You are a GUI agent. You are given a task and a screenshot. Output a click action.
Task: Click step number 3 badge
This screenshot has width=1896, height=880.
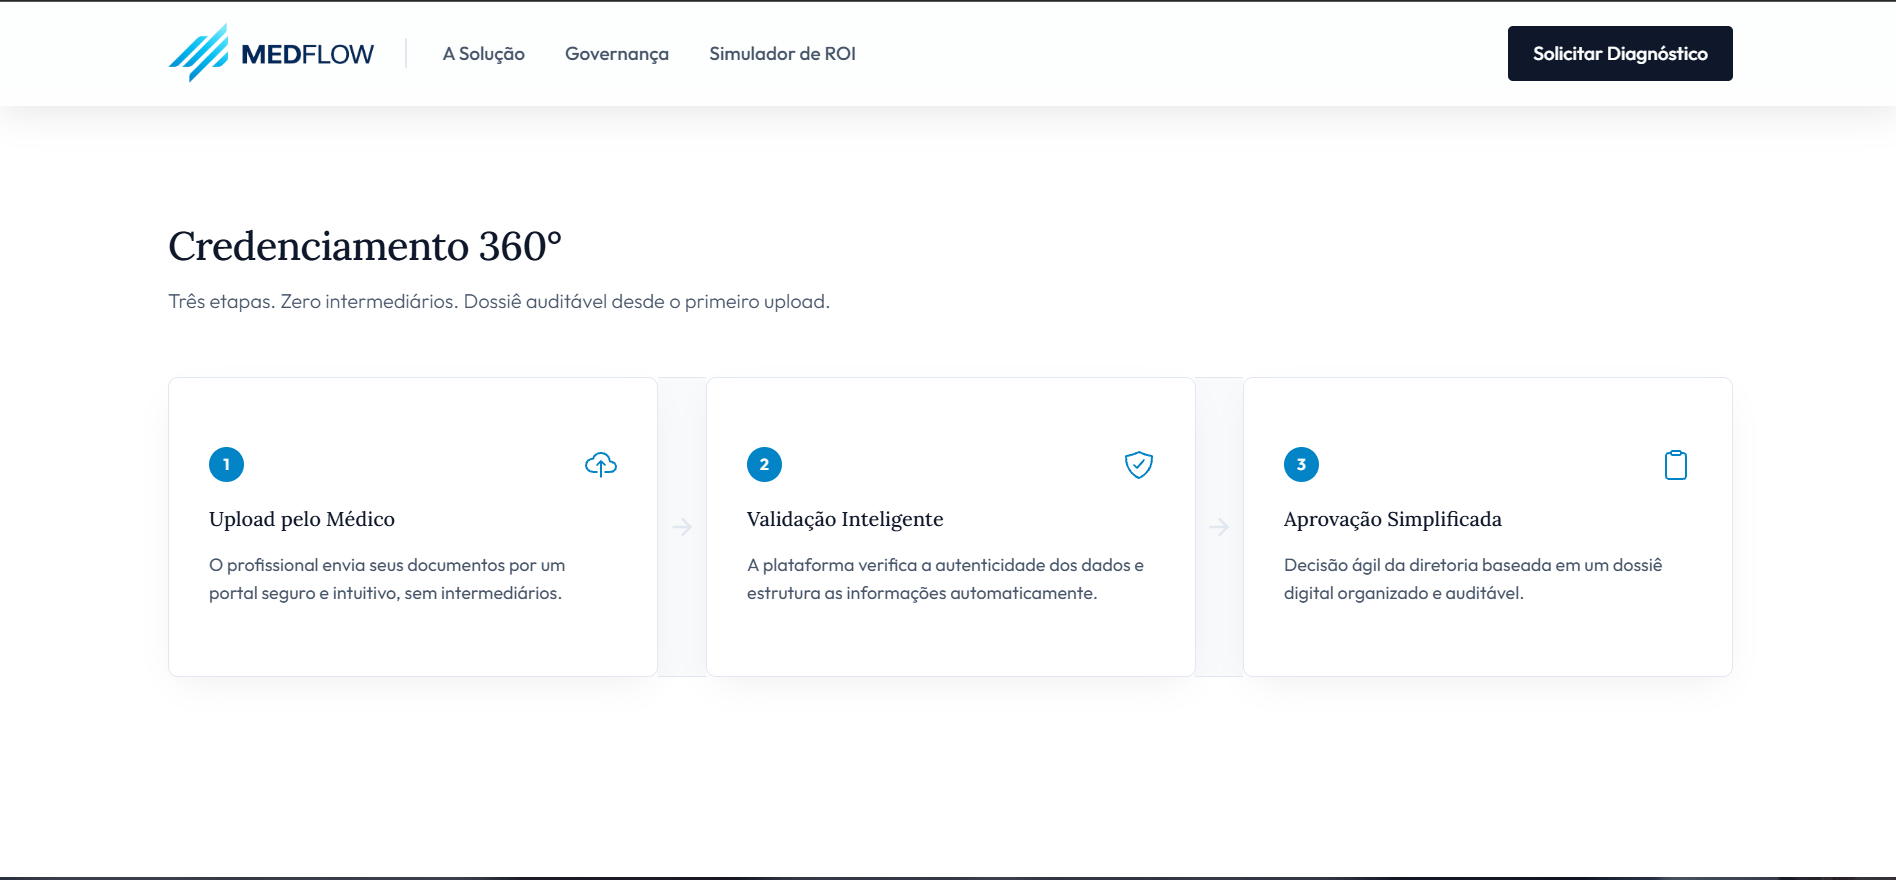pyautogui.click(x=1301, y=464)
